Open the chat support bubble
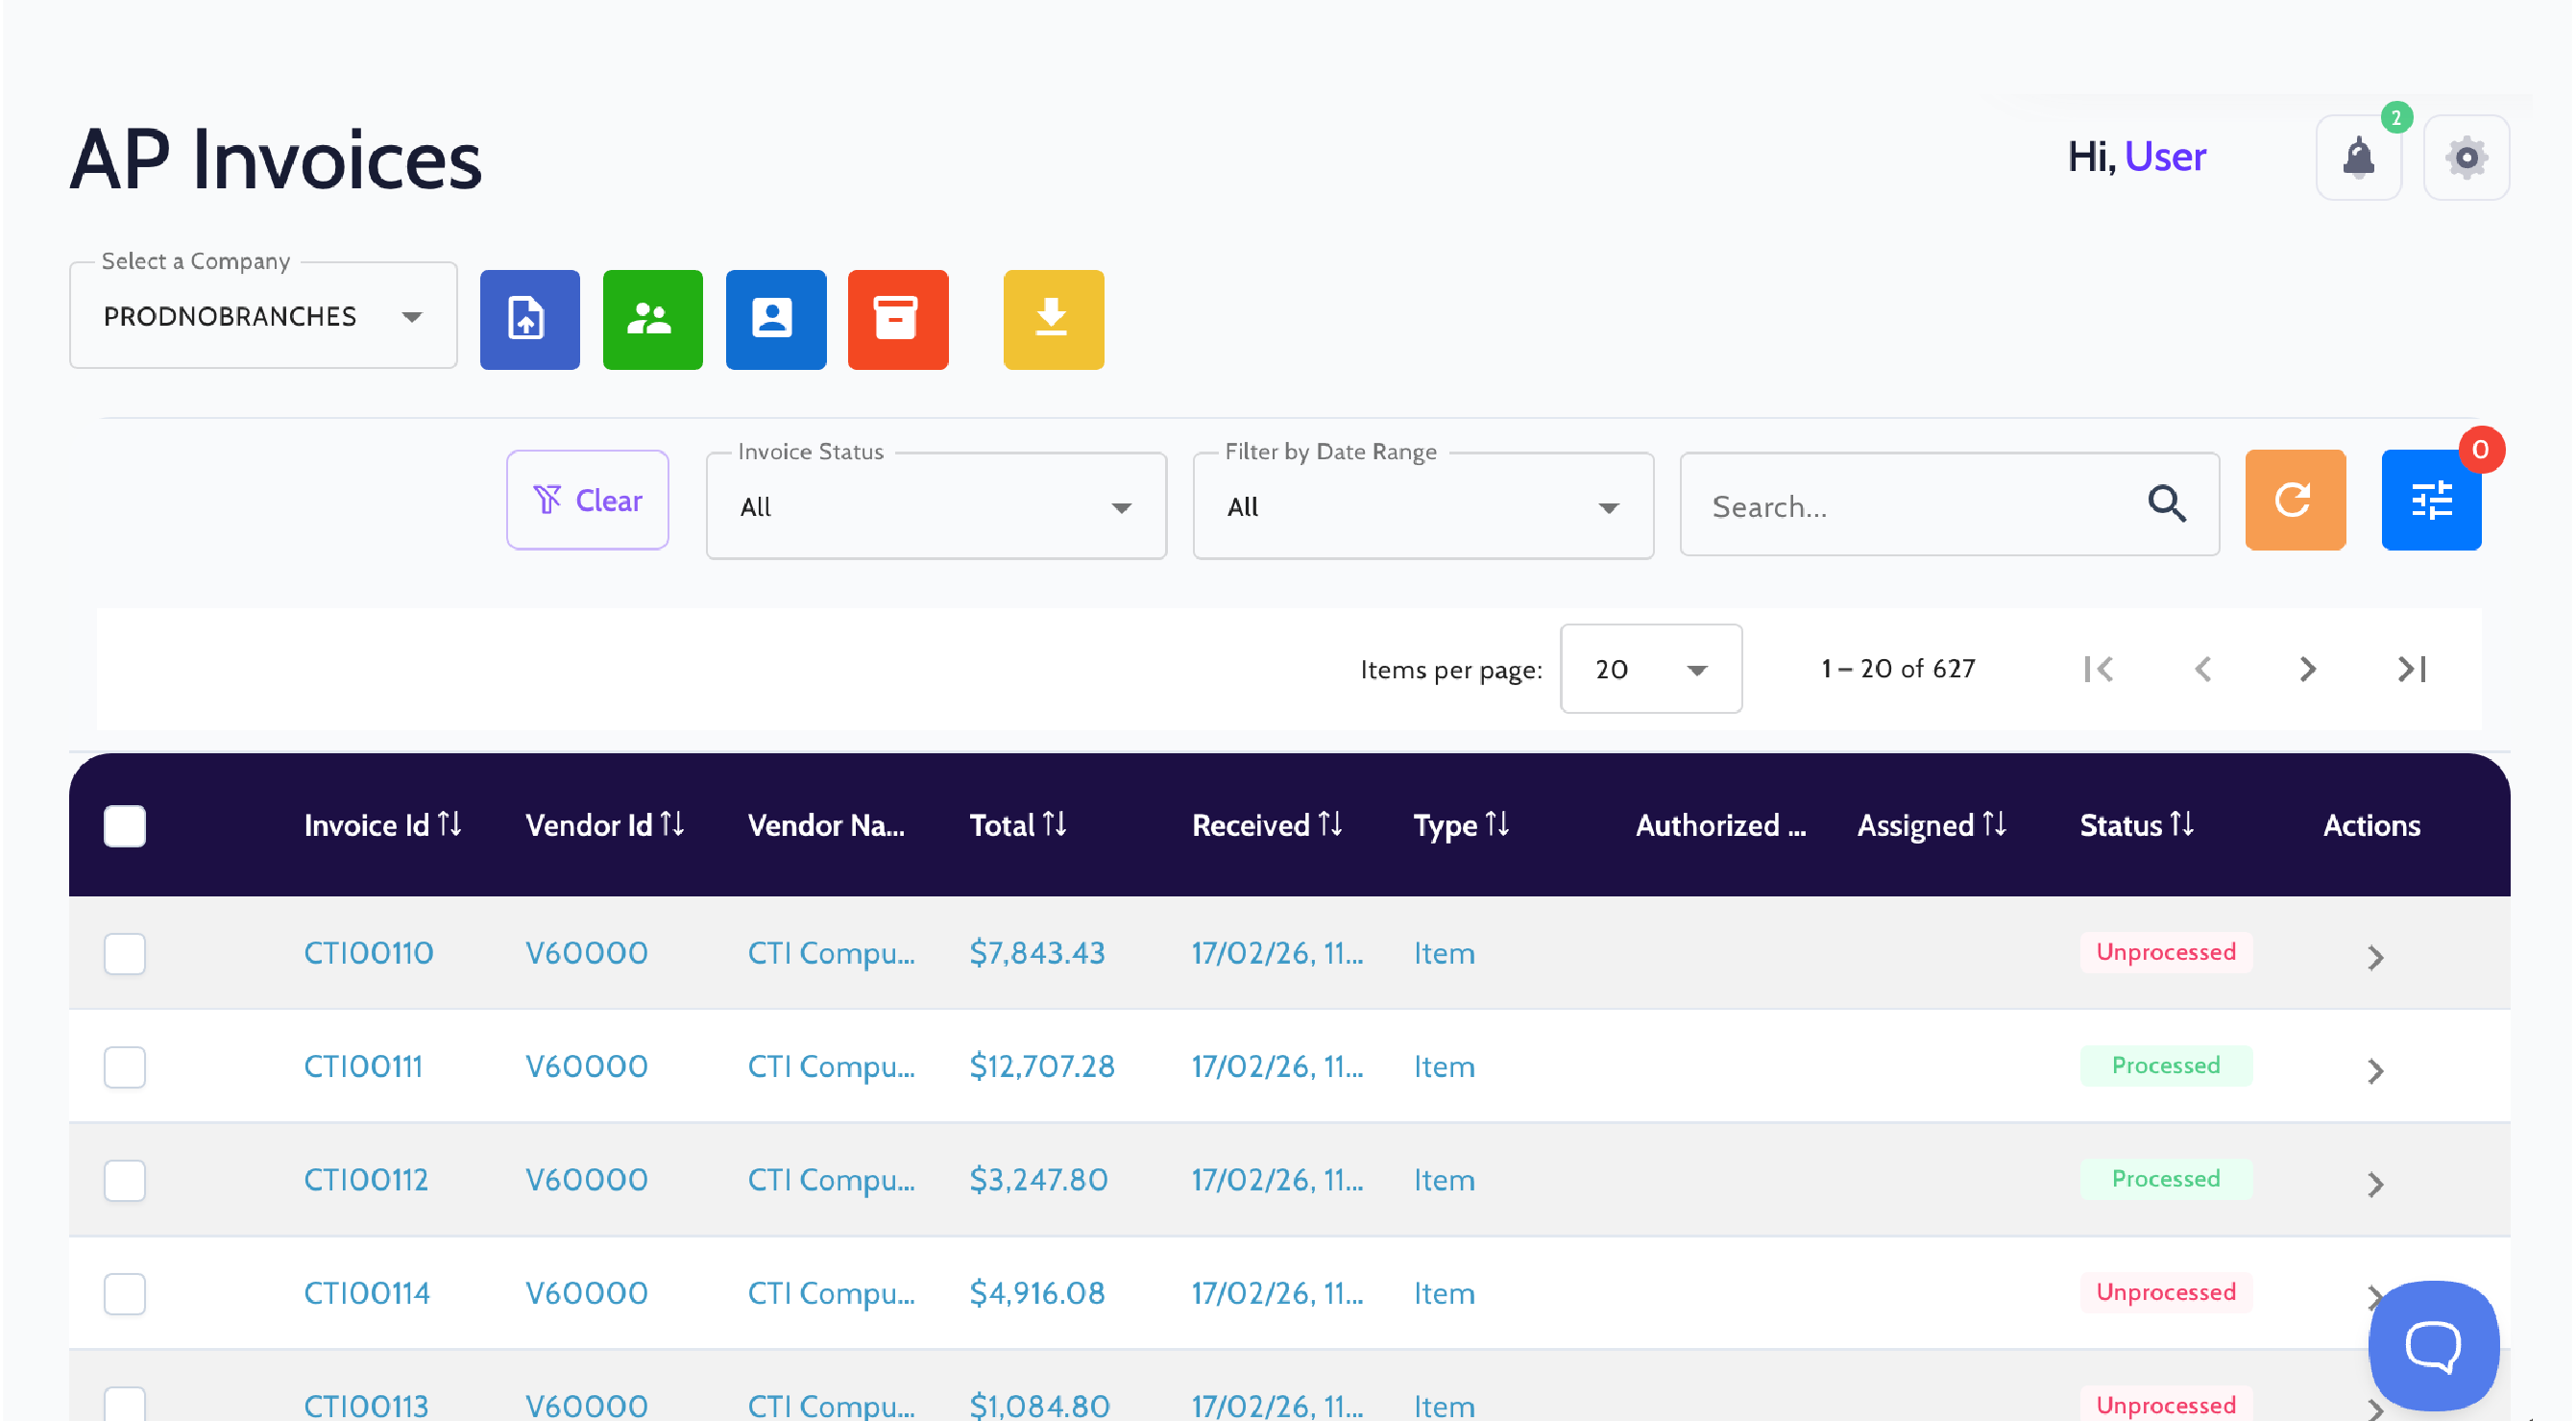Viewport: 2576px width, 1421px height. [x=2432, y=1345]
